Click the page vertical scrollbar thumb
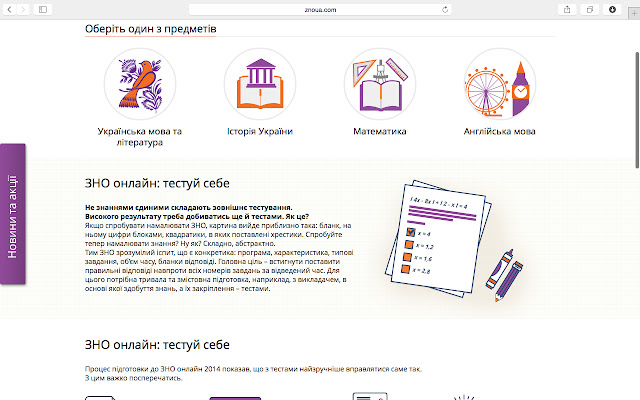The height and width of the screenshot is (400, 640). click(637, 109)
